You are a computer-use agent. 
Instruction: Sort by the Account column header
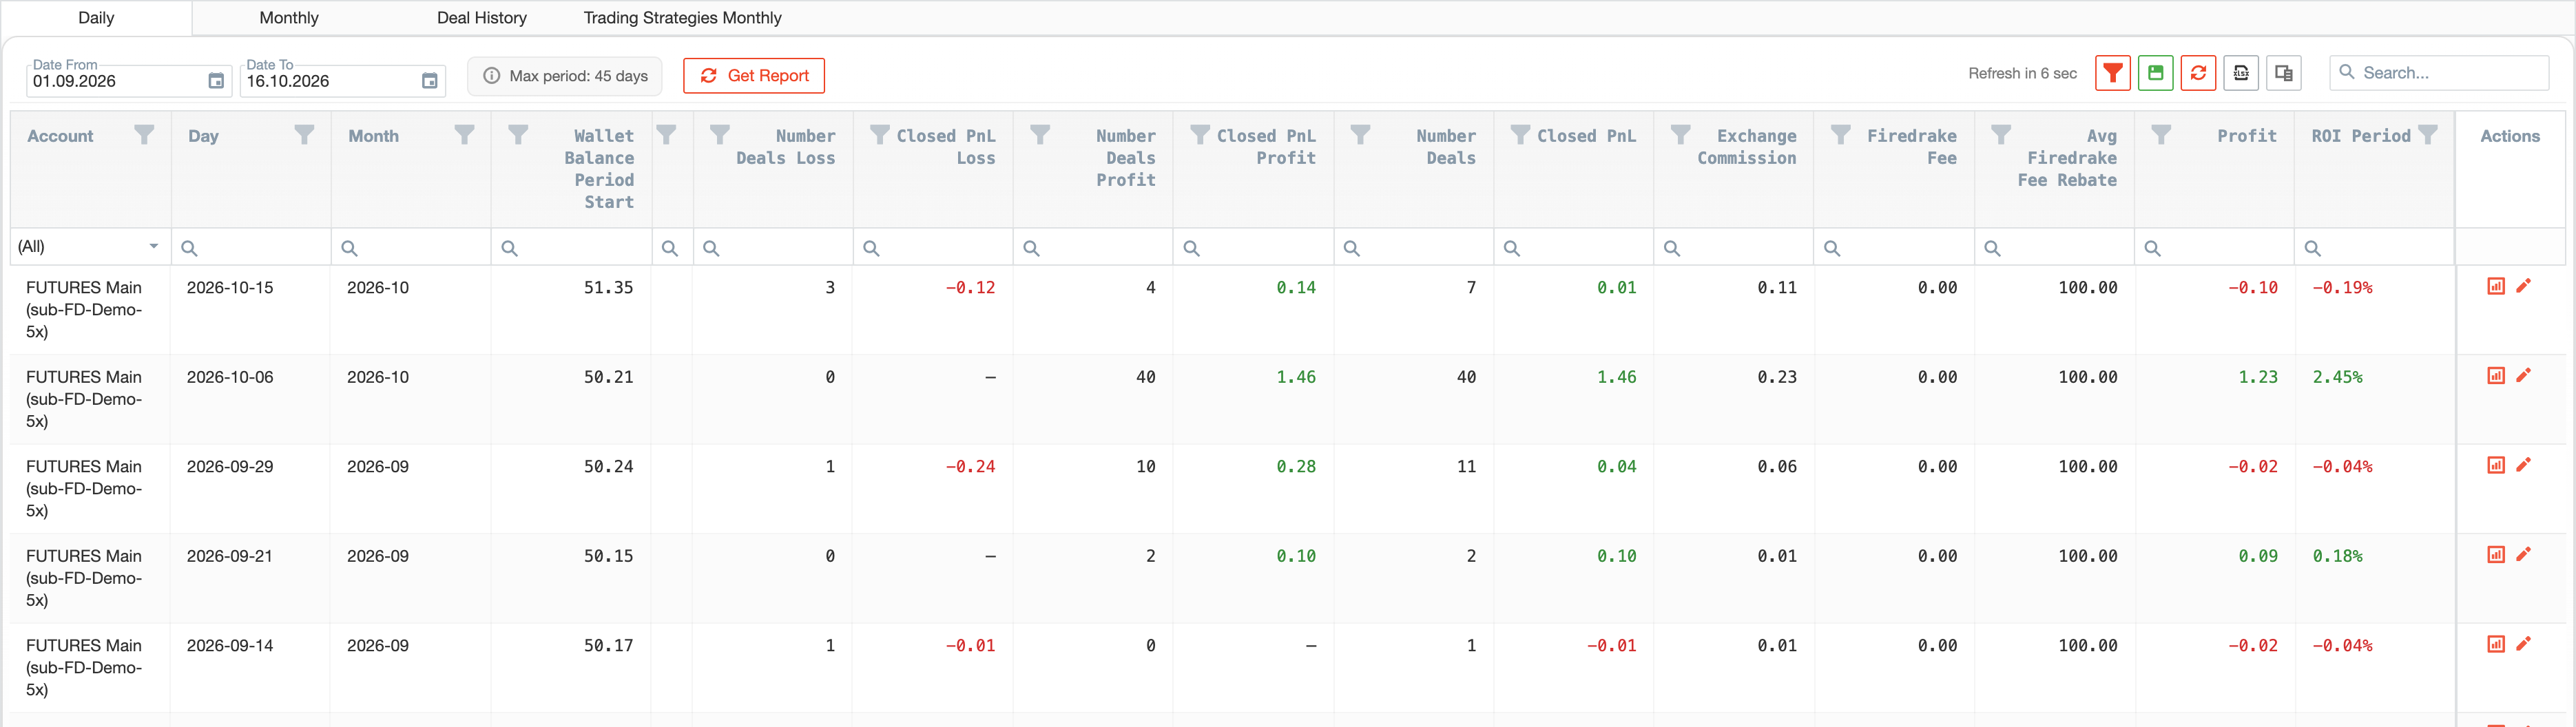coord(60,136)
